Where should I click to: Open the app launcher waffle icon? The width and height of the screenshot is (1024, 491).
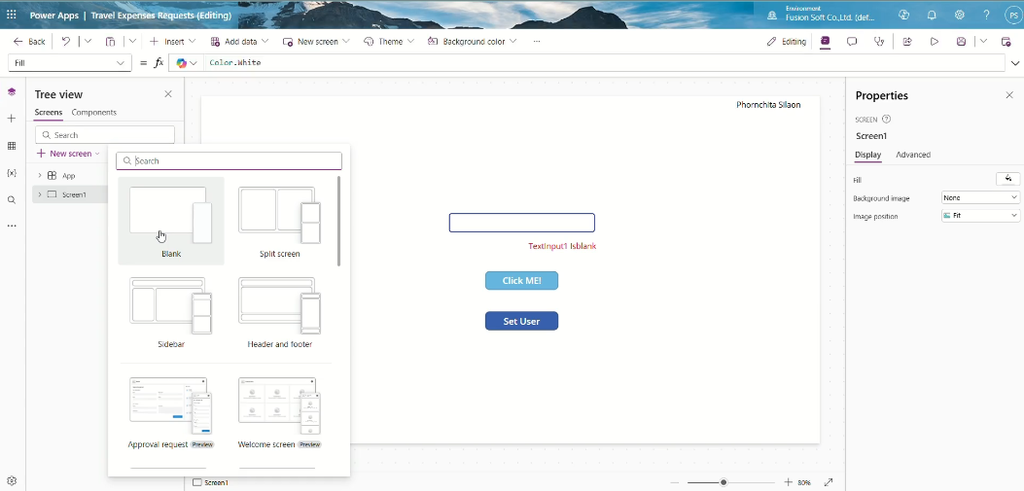click(11, 14)
